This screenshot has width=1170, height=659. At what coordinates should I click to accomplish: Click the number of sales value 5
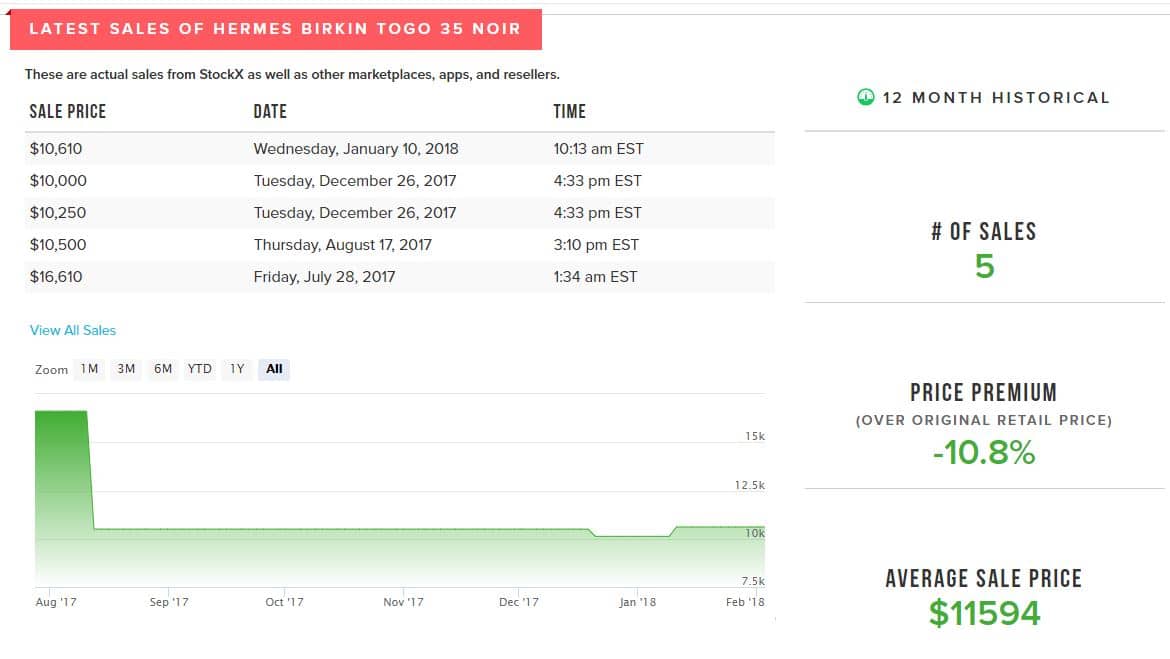pos(984,266)
